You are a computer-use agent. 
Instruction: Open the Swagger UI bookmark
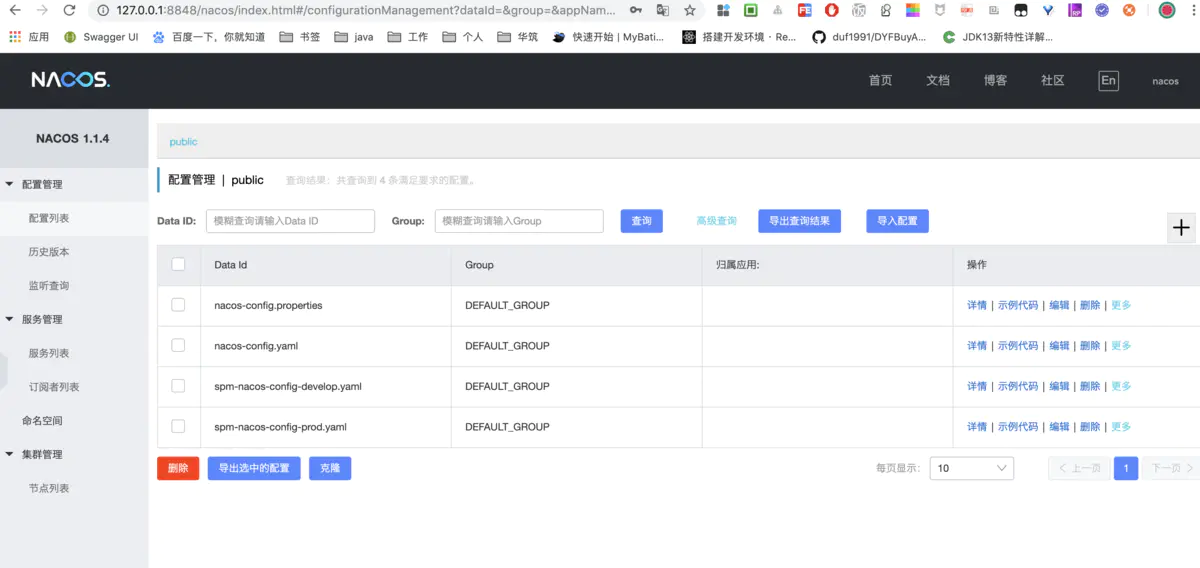coord(101,37)
